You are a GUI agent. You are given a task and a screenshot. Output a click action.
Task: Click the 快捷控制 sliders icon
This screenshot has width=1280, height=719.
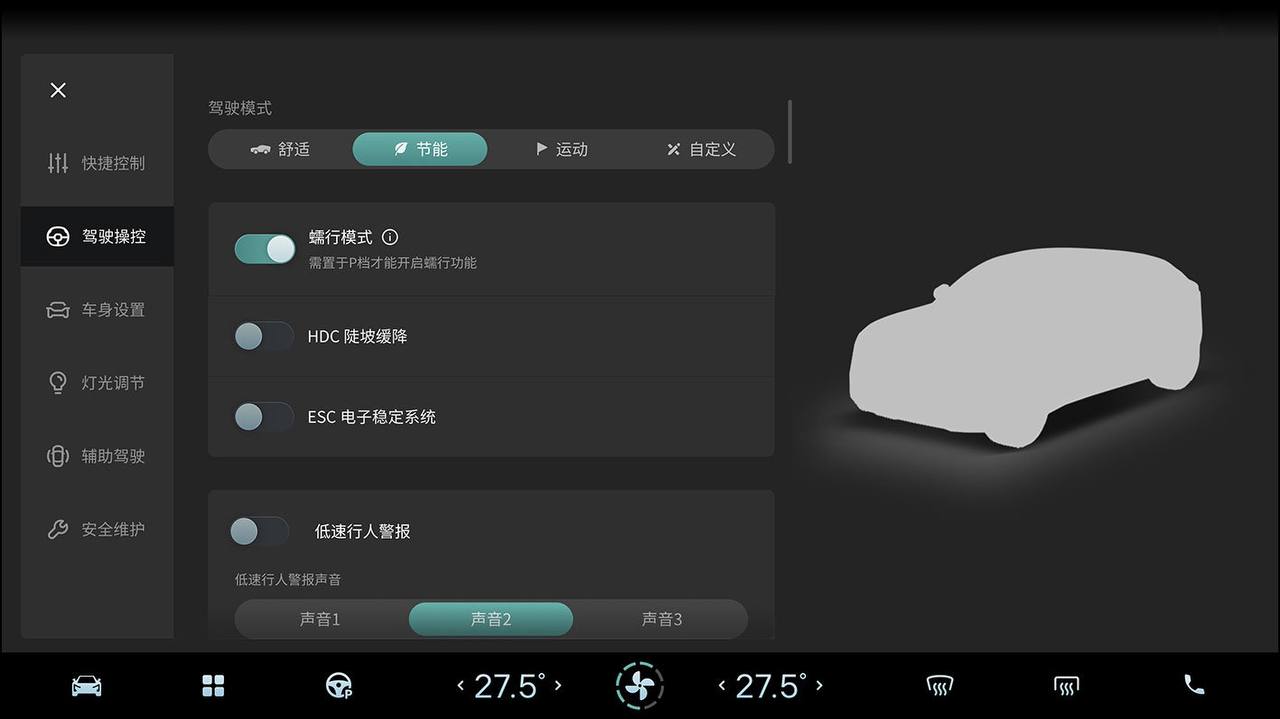point(58,163)
